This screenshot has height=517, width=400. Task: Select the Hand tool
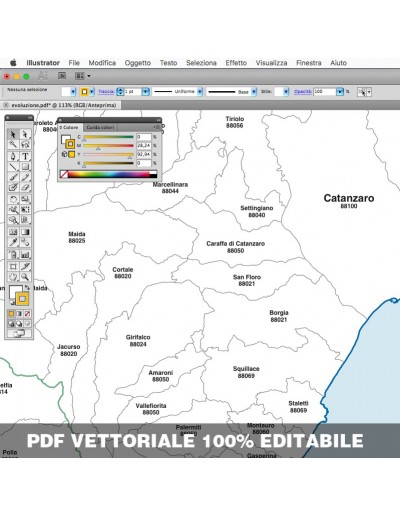(x=13, y=277)
